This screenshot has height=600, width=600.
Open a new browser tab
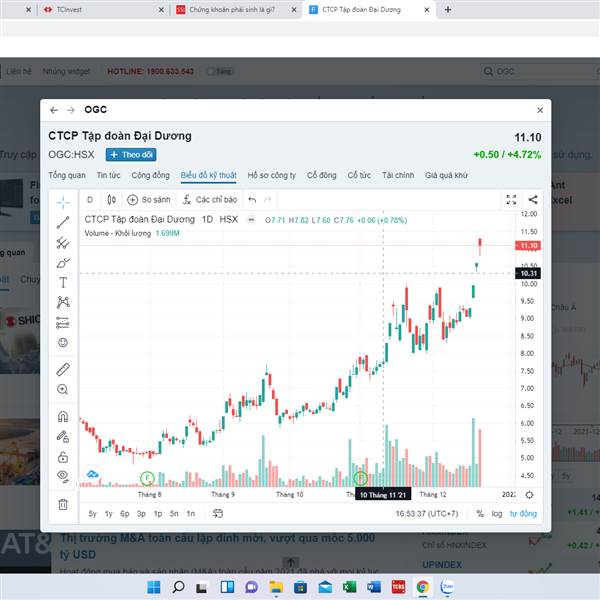point(448,10)
